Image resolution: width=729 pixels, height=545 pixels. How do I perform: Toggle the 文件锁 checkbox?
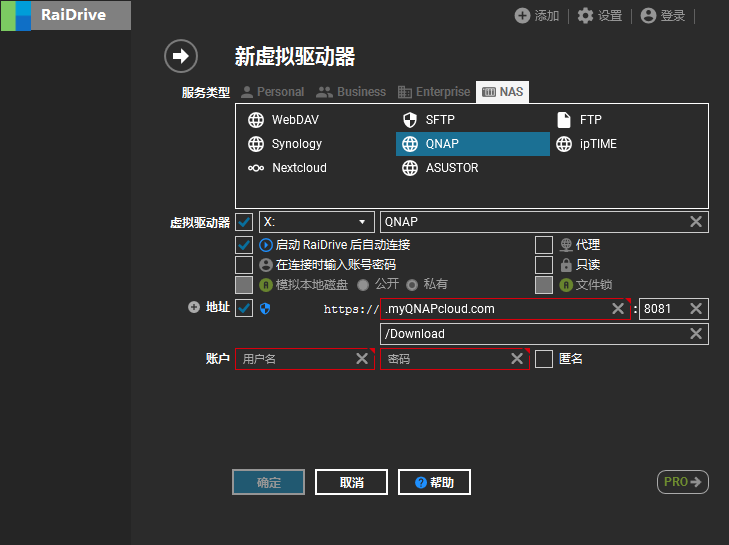pos(544,285)
